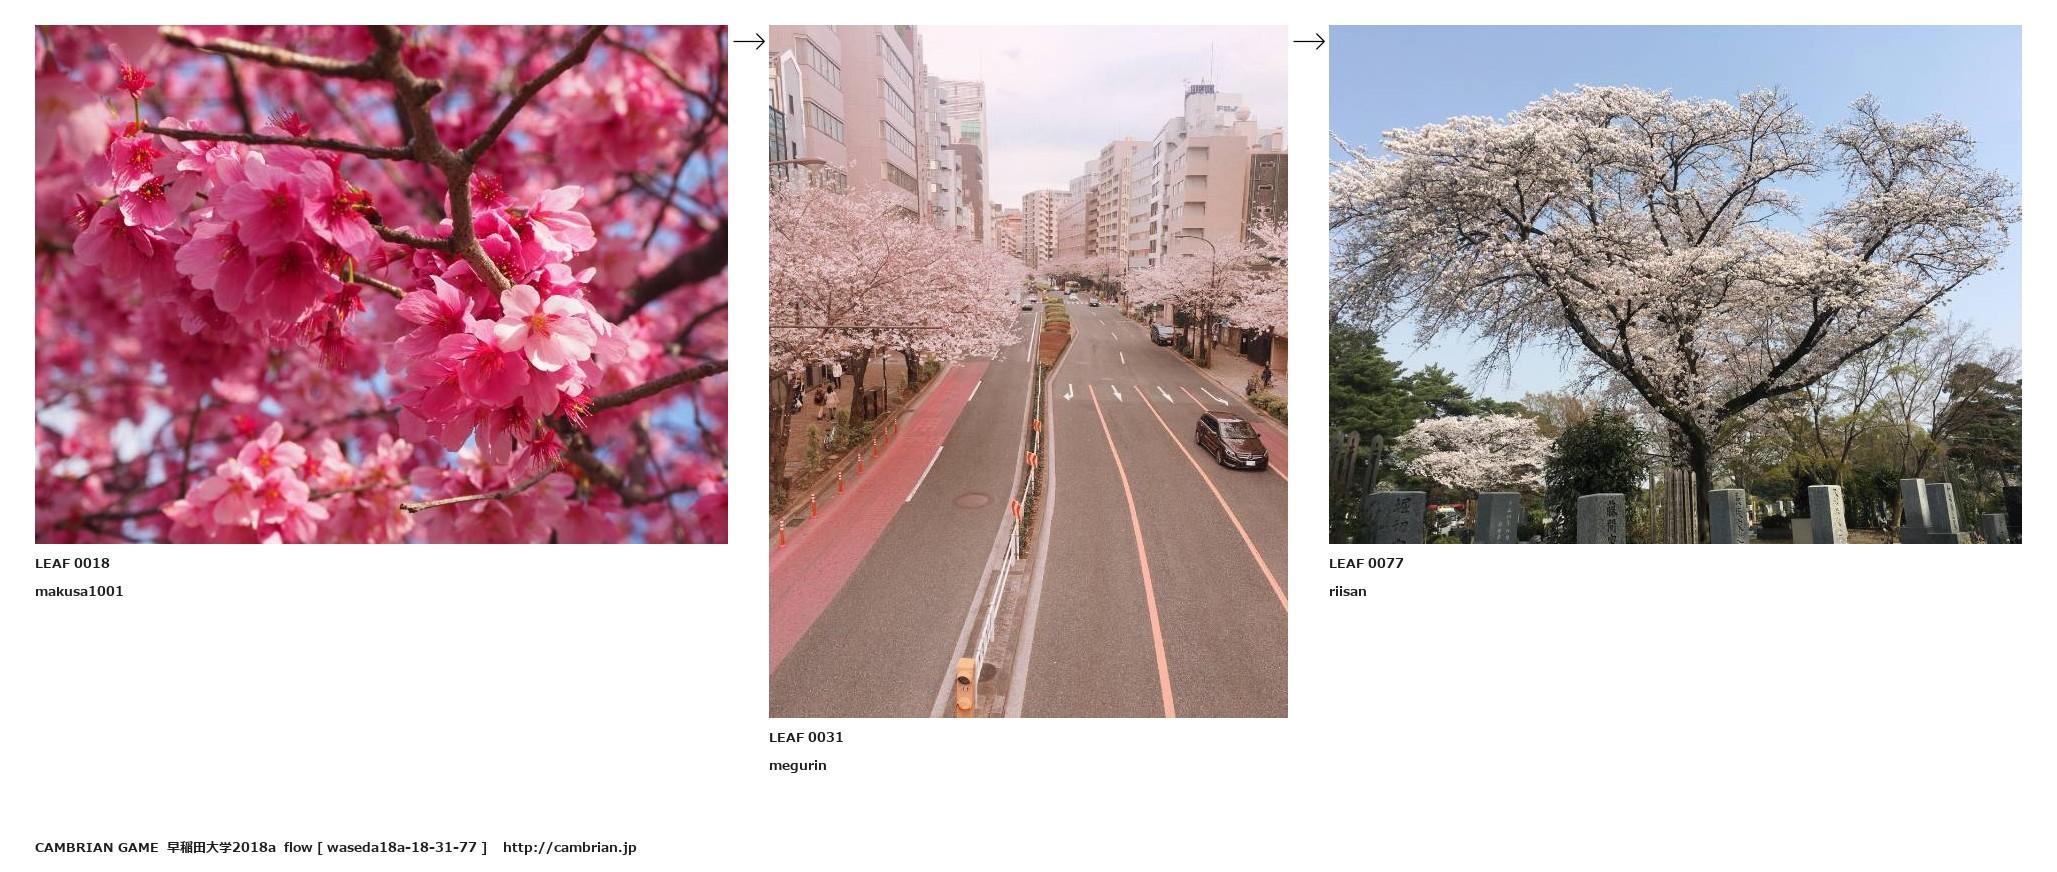
Task: Click the white rooftop sign on the street photo building
Action: (1202, 89)
